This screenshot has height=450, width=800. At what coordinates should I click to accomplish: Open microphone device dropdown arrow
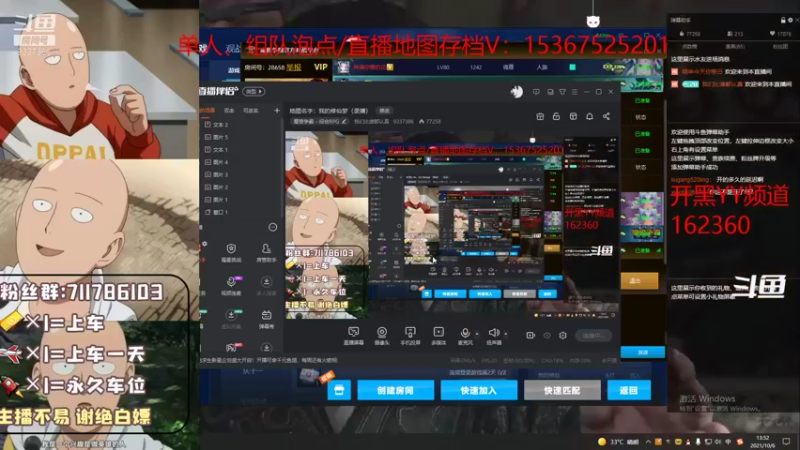coord(477,334)
